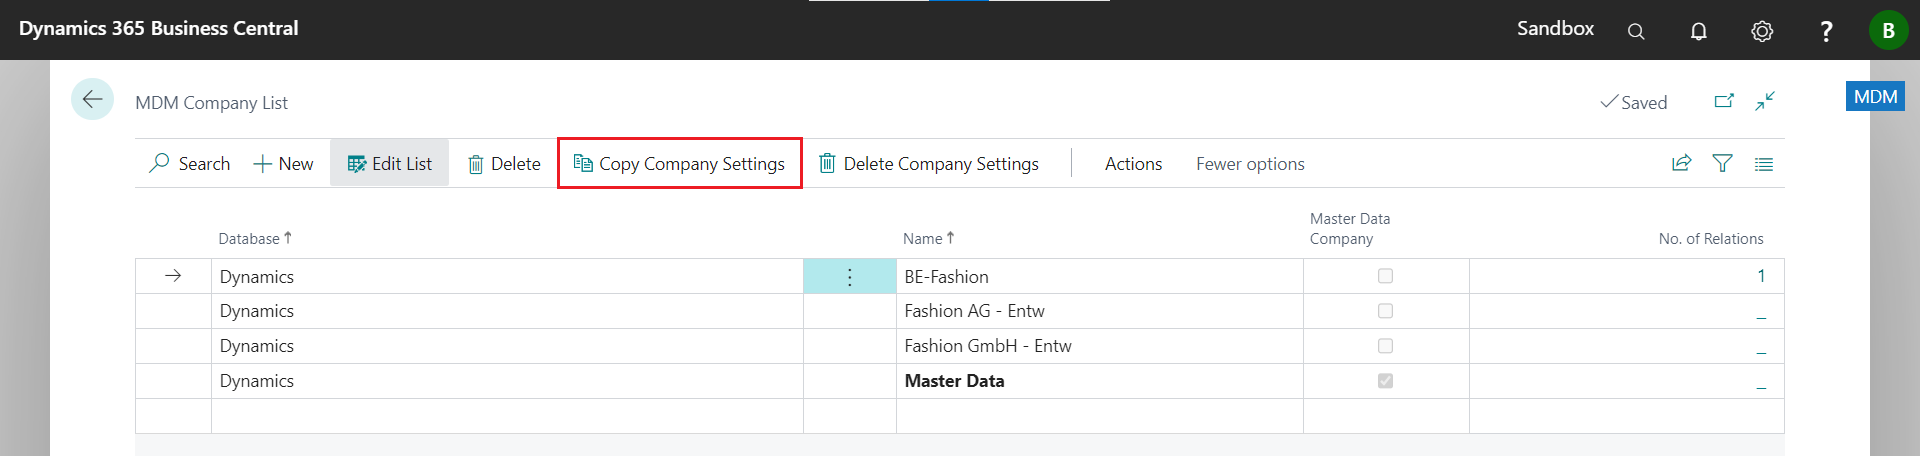This screenshot has width=1920, height=456.
Task: Open the list view layout icon
Action: (1763, 164)
